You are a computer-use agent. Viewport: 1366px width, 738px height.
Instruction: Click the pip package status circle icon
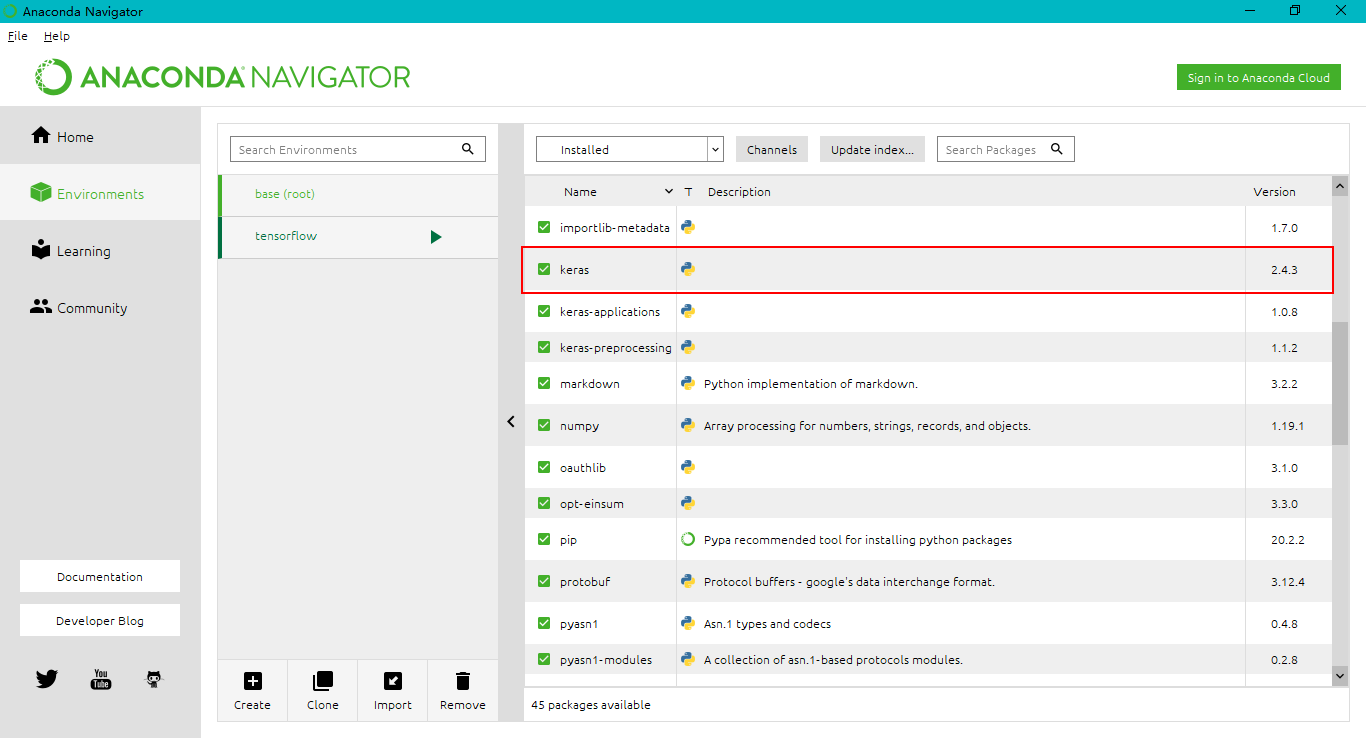click(x=688, y=539)
